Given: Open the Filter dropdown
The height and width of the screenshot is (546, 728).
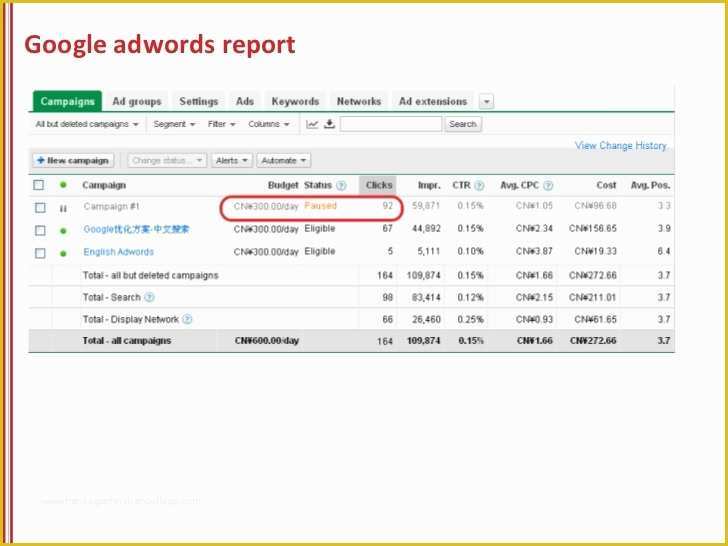Looking at the screenshot, I should click(221, 124).
